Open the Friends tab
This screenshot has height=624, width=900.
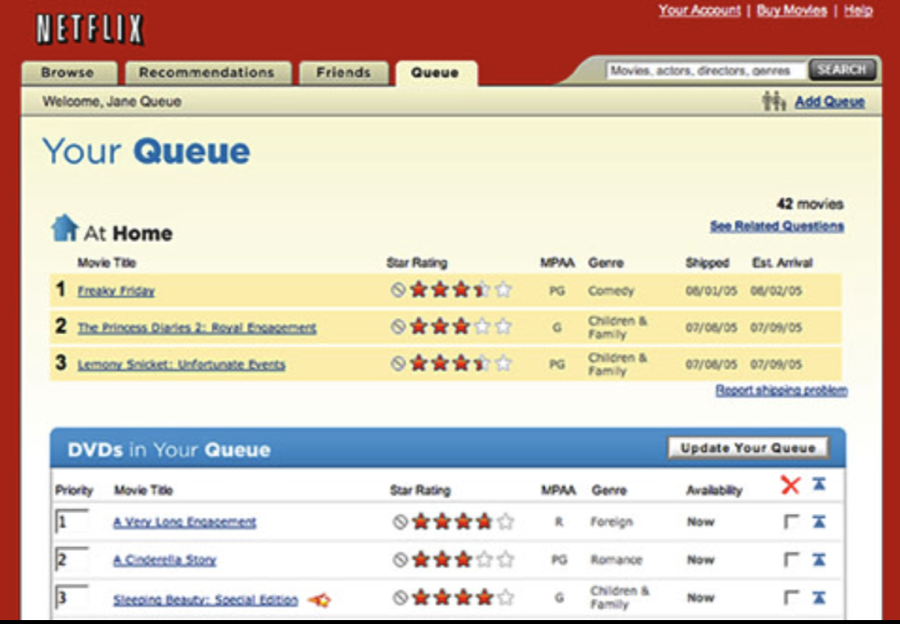click(343, 73)
